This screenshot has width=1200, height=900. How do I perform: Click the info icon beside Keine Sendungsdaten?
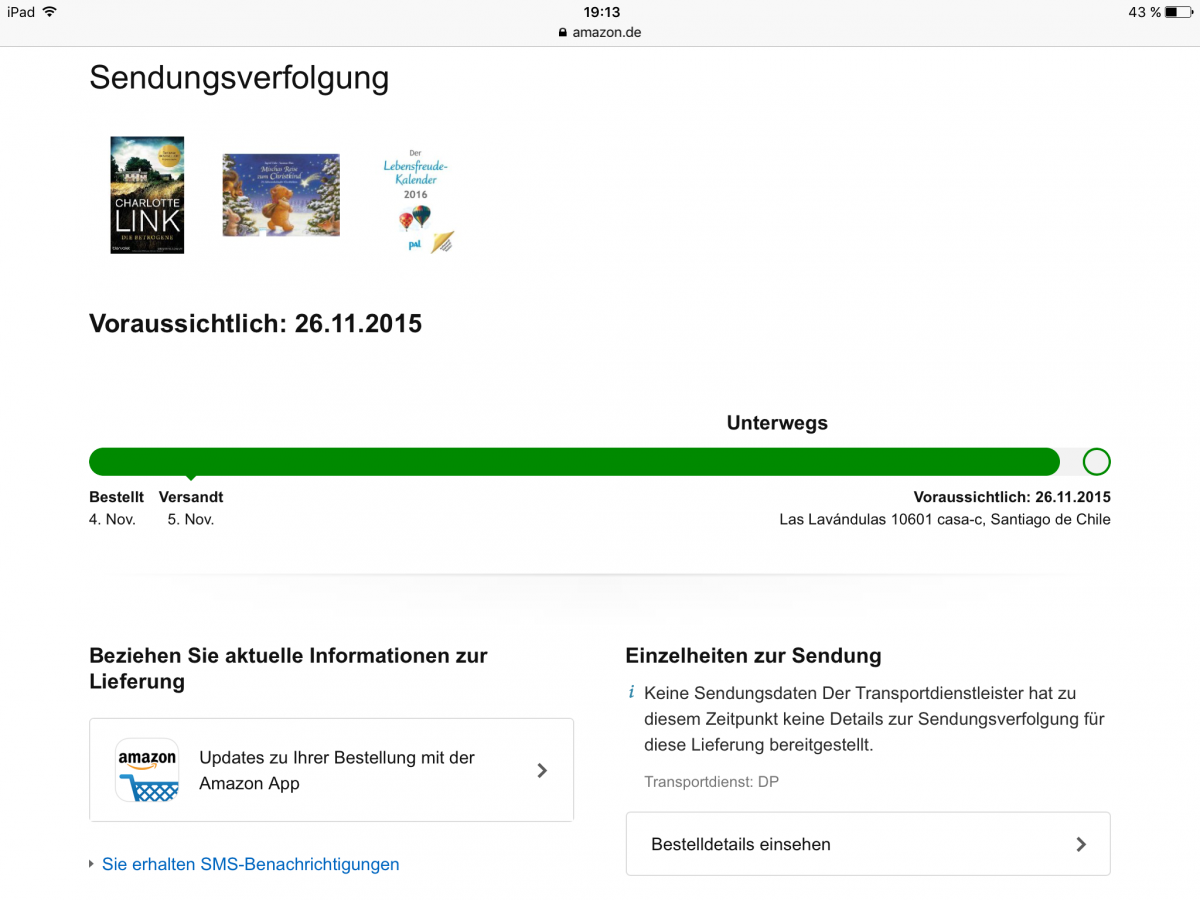click(x=631, y=692)
